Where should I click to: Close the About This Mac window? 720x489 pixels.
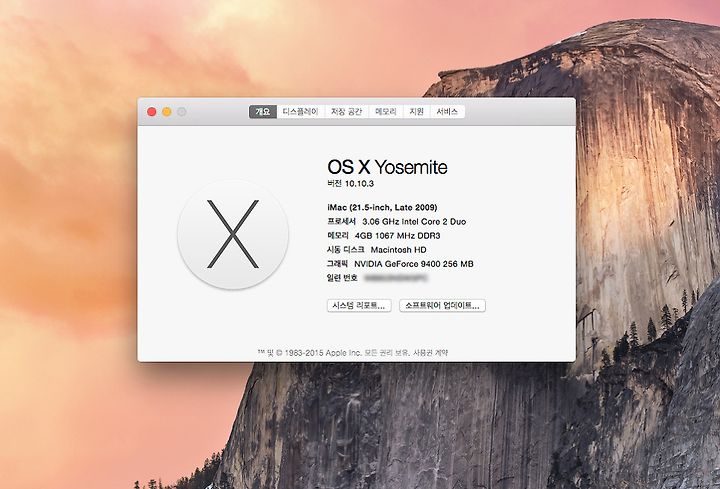click(x=152, y=112)
